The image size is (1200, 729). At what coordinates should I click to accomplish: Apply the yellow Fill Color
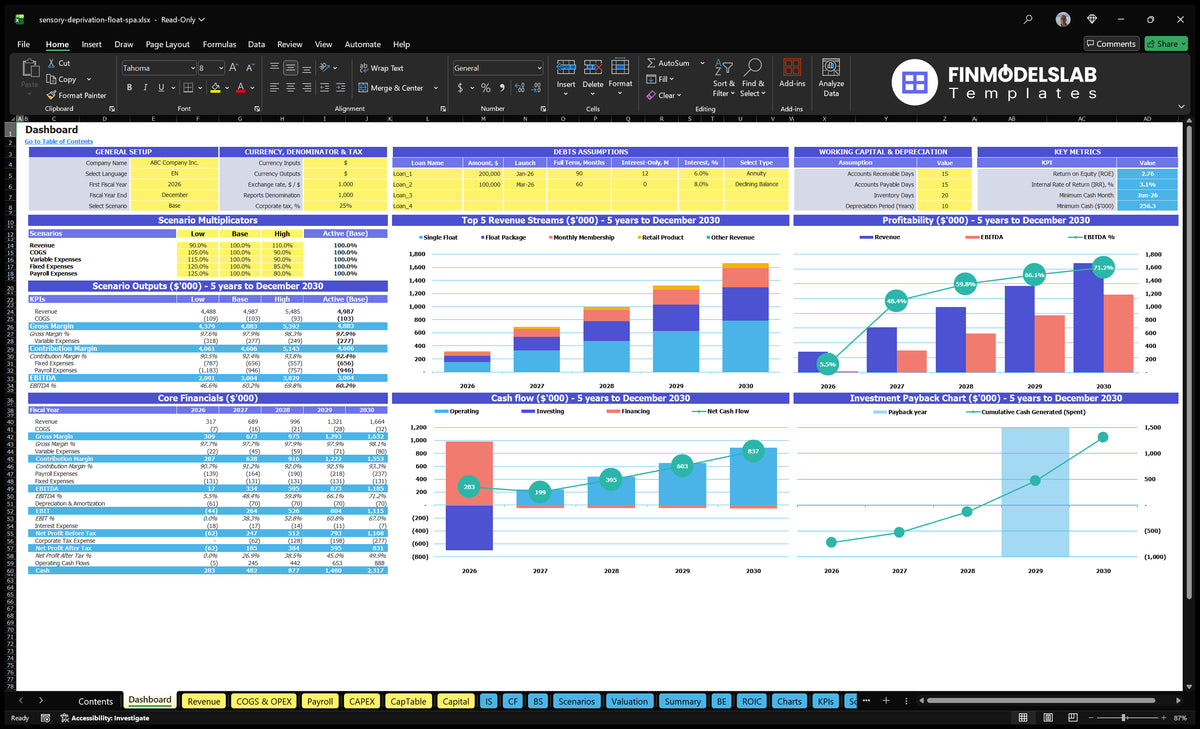click(x=214, y=88)
